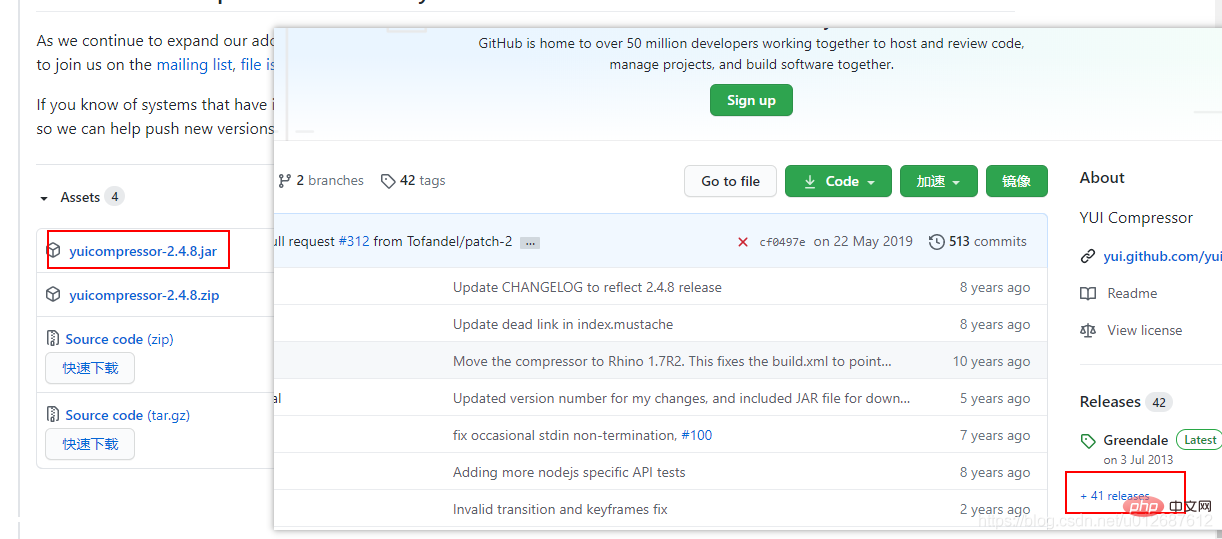Collapse the Assets section triangle
Image resolution: width=1222 pixels, height=539 pixels.
(x=44, y=198)
